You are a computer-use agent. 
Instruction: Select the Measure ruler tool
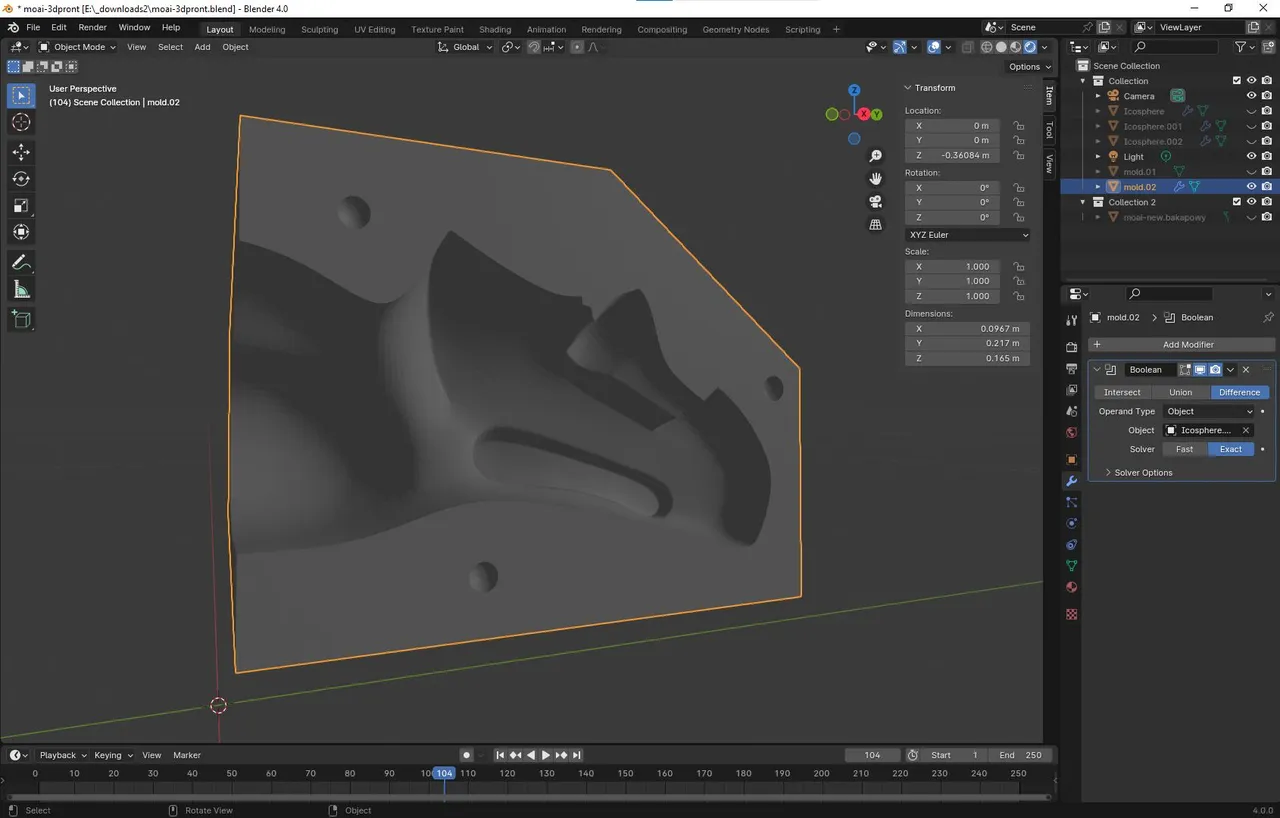21,290
